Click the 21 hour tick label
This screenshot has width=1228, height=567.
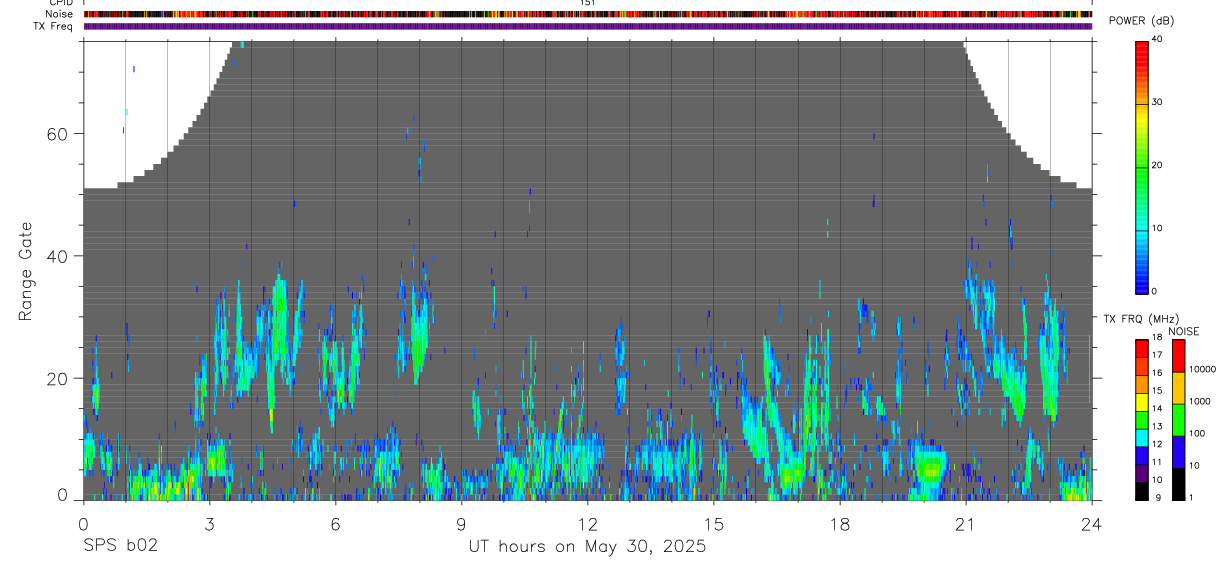coord(966,523)
